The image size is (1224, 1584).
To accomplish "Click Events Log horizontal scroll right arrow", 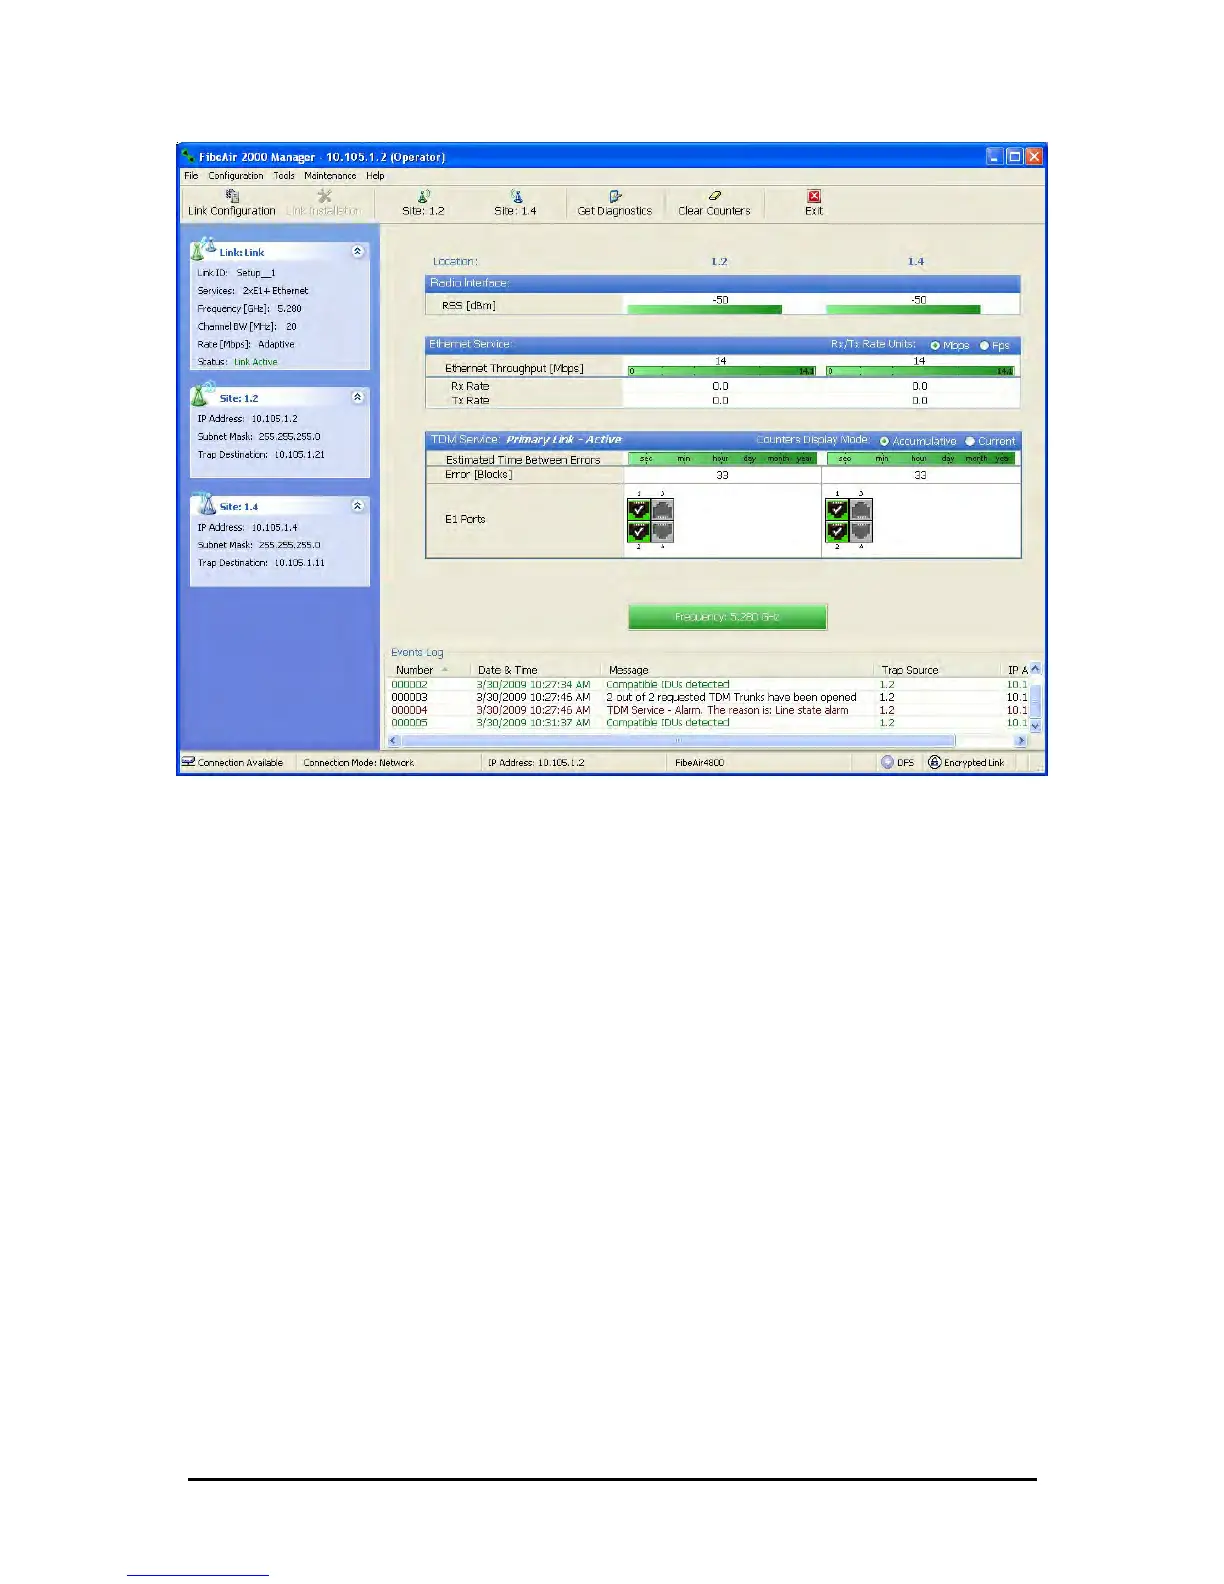I will tap(1020, 741).
